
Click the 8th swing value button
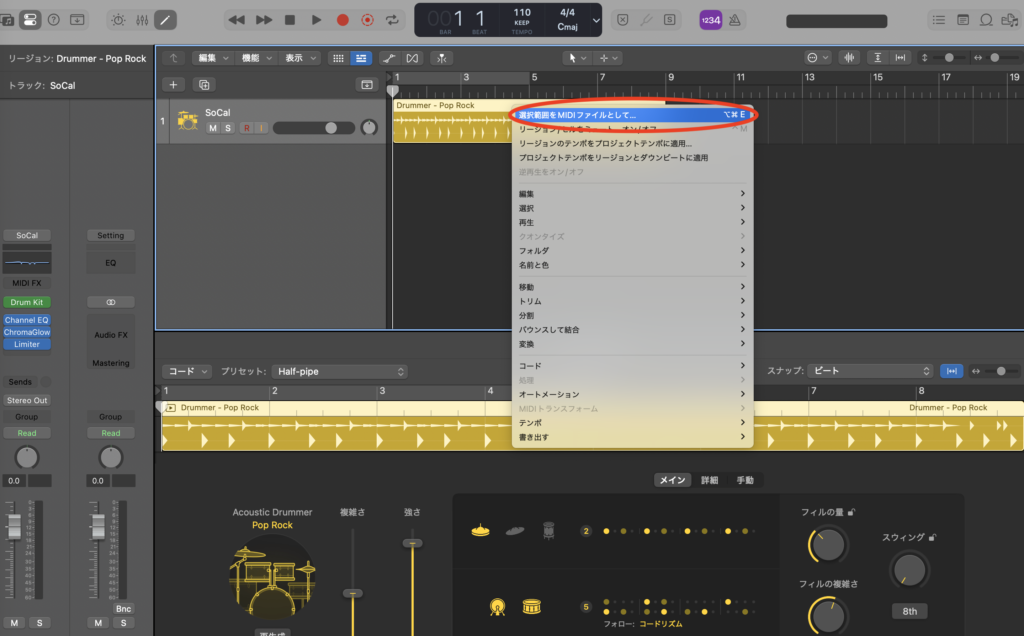[x=910, y=611]
